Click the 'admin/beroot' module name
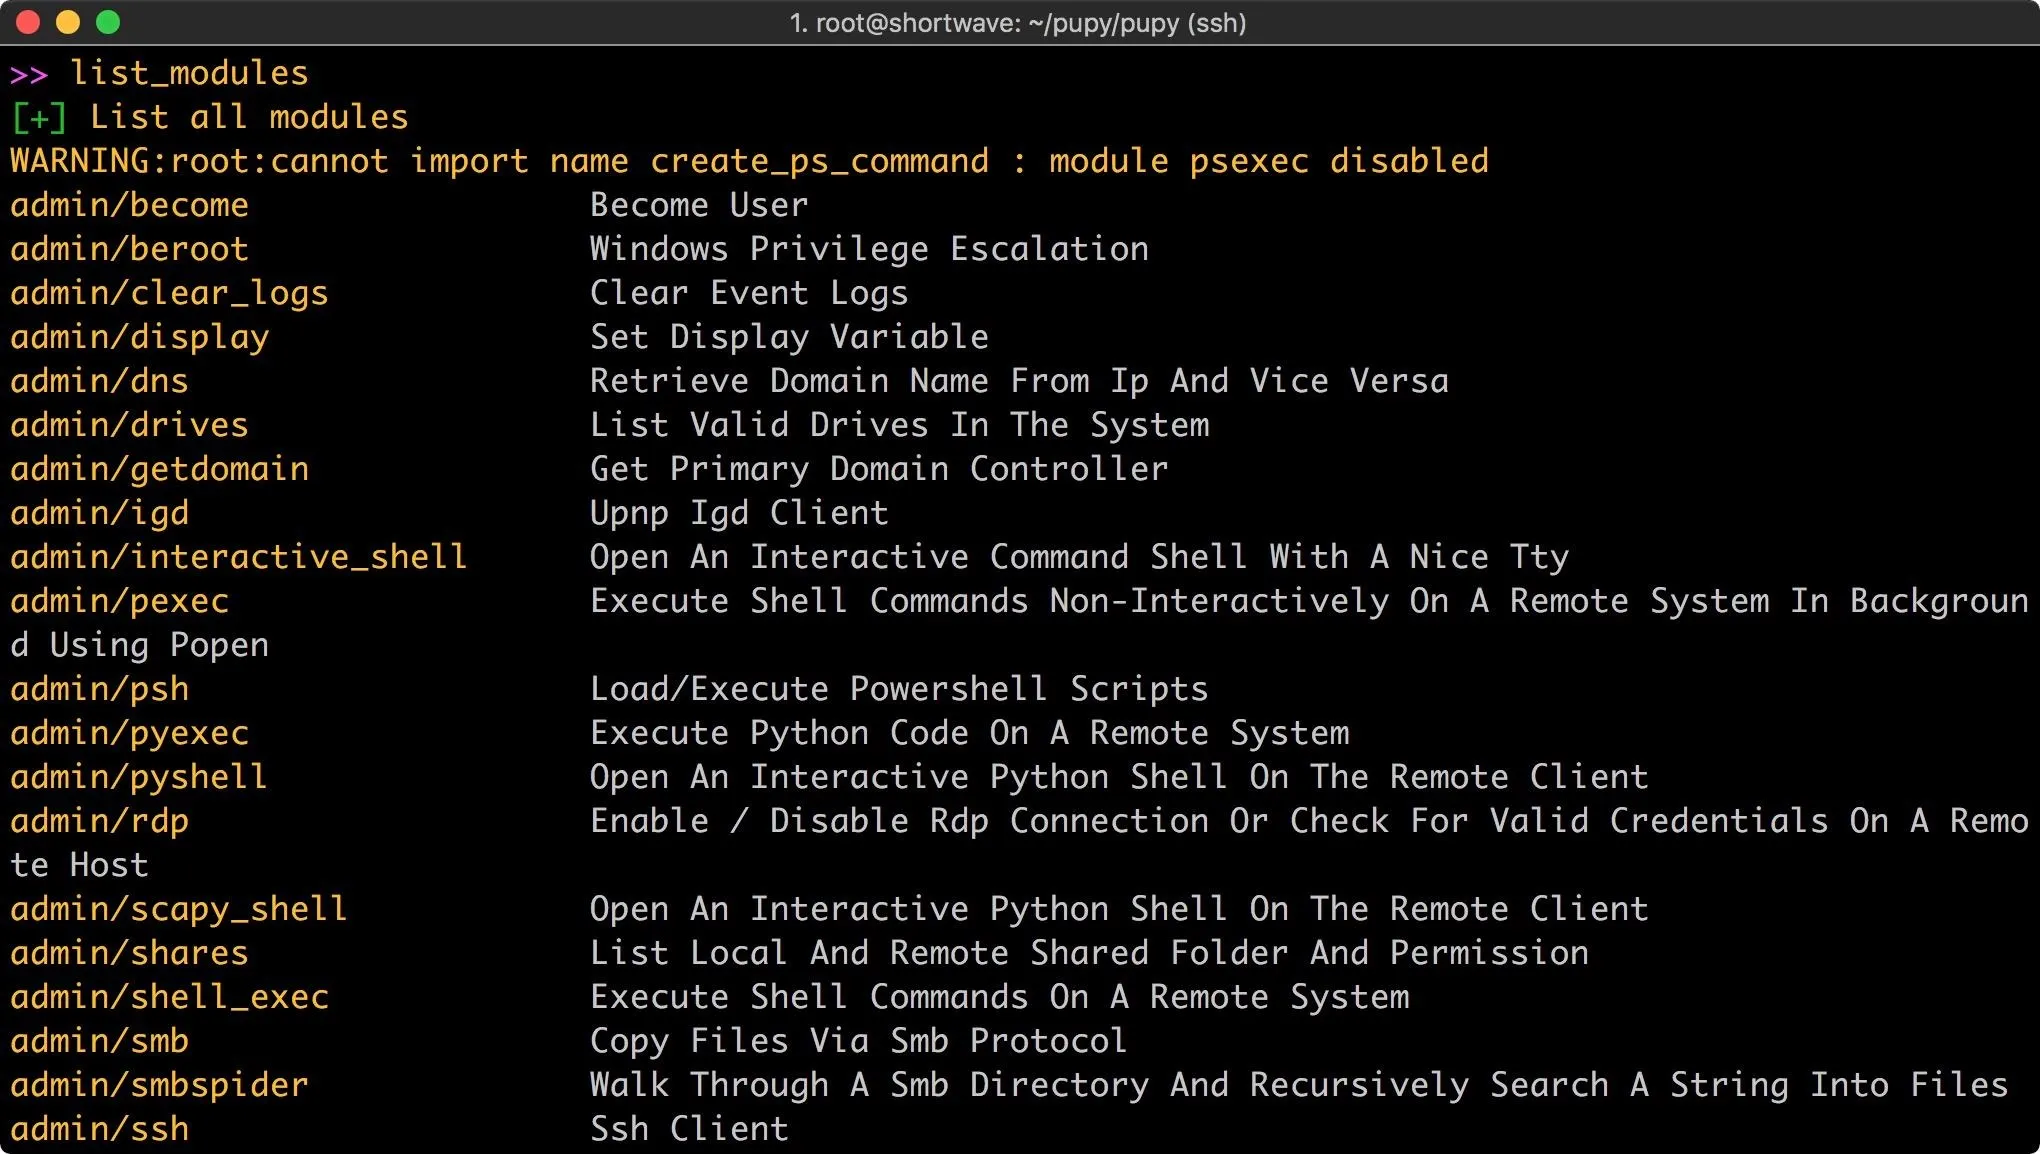This screenshot has height=1154, width=2040. tap(129, 249)
